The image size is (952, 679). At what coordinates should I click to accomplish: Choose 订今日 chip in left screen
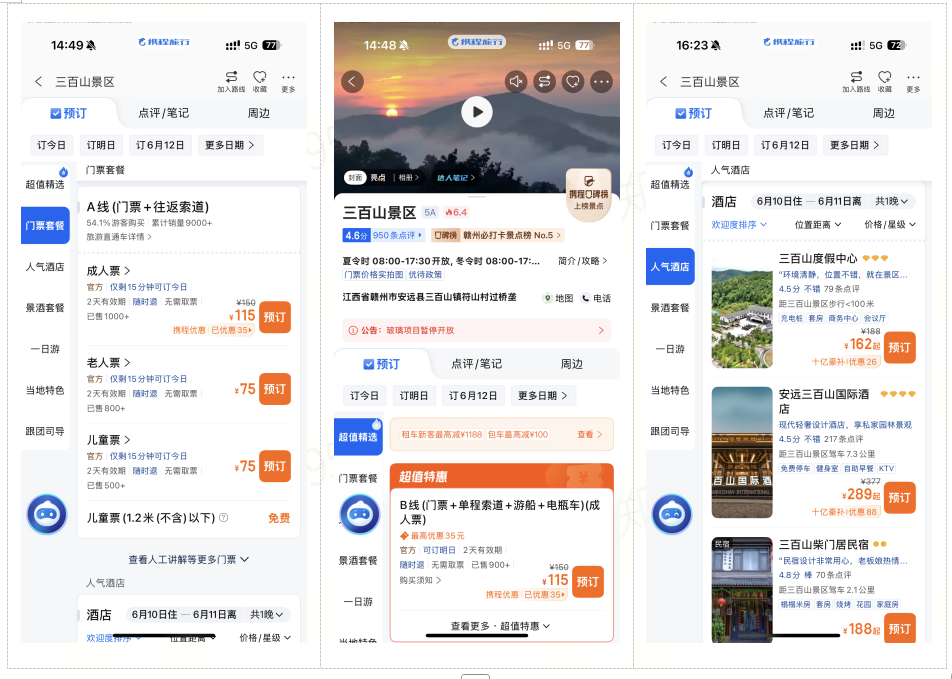tap(51, 145)
